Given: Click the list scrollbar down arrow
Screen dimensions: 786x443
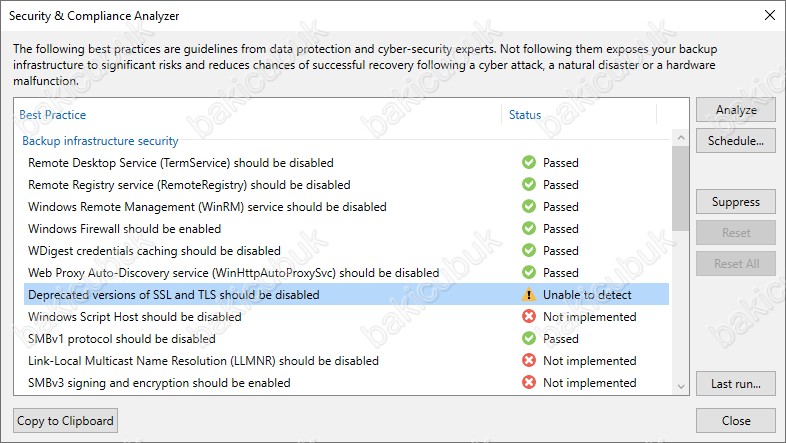Looking at the screenshot, I should [x=681, y=386].
